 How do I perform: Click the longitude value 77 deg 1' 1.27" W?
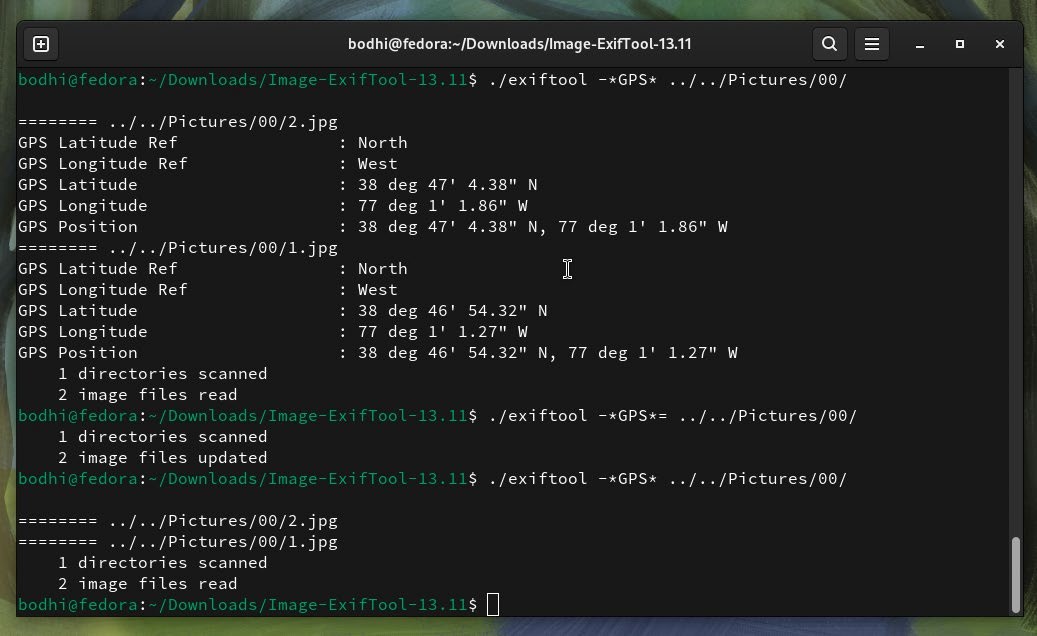click(x=443, y=332)
